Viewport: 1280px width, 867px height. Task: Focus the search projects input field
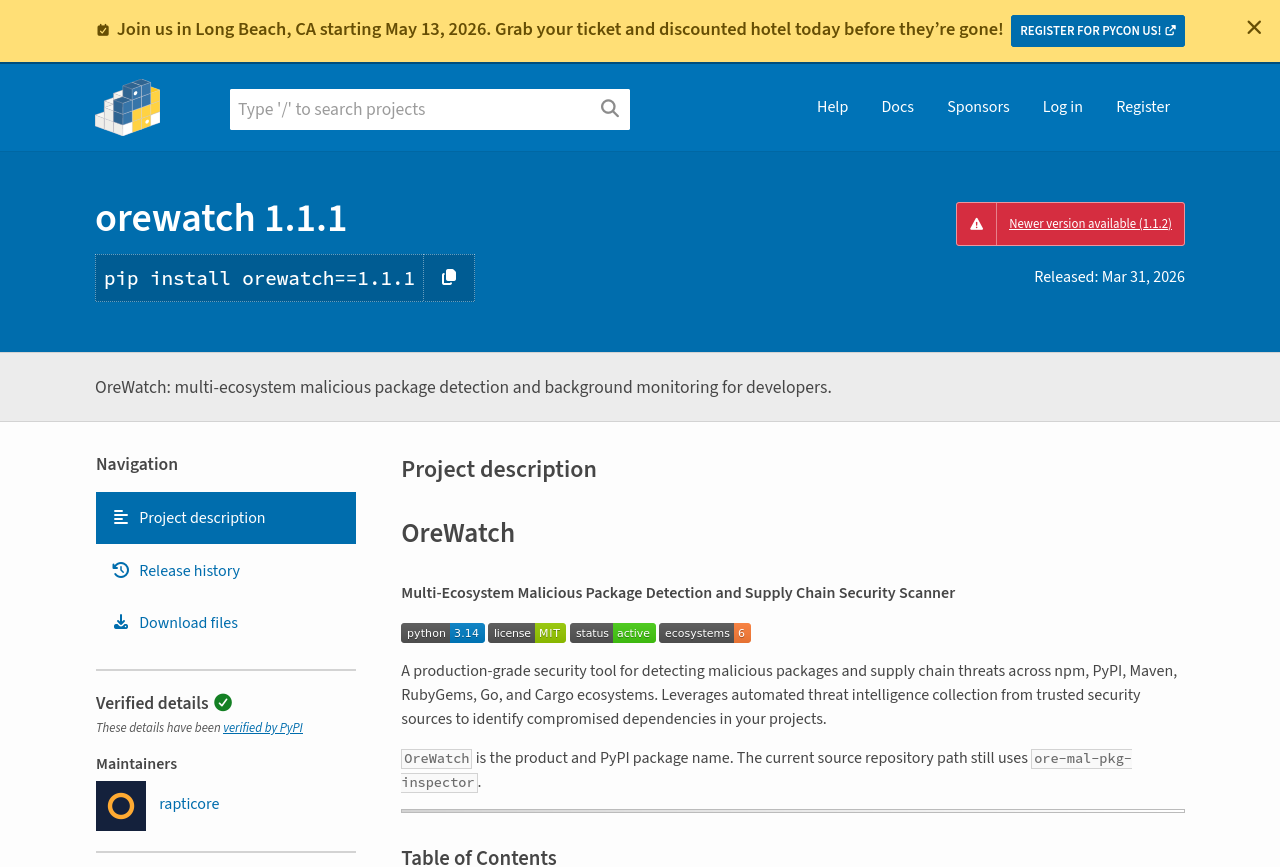[x=412, y=109]
